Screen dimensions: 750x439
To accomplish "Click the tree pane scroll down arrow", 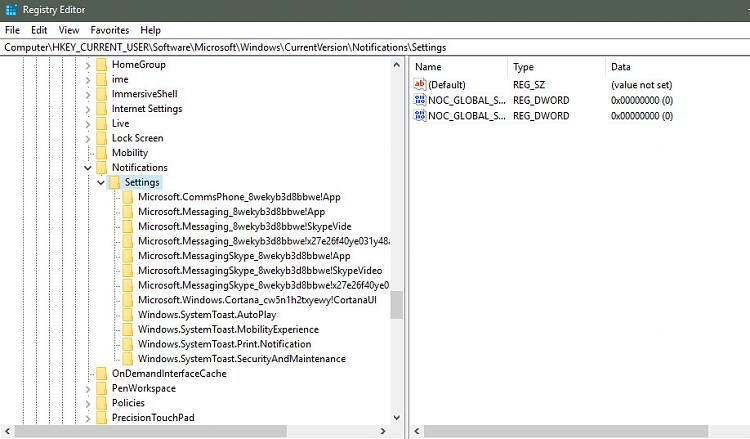I will 397,417.
